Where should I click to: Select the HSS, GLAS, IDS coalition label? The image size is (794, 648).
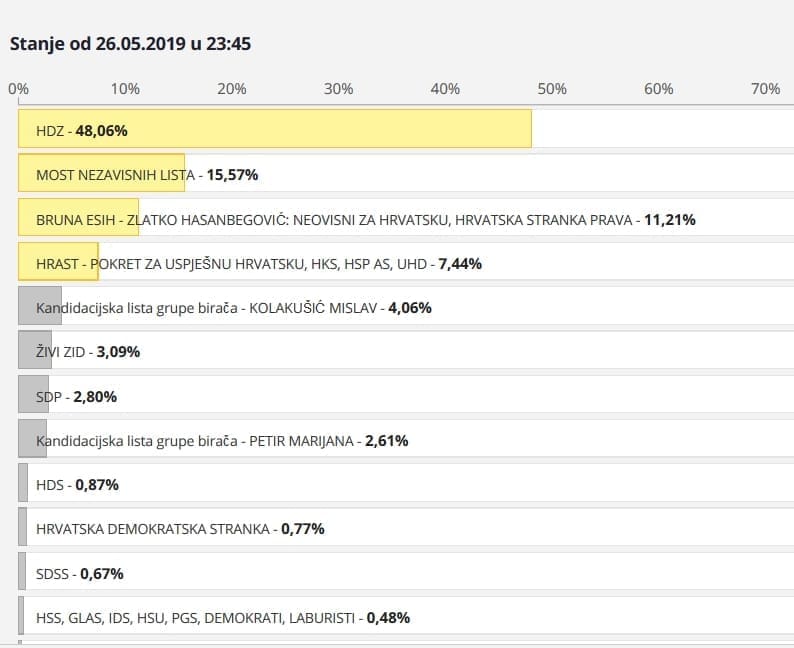pos(223,618)
